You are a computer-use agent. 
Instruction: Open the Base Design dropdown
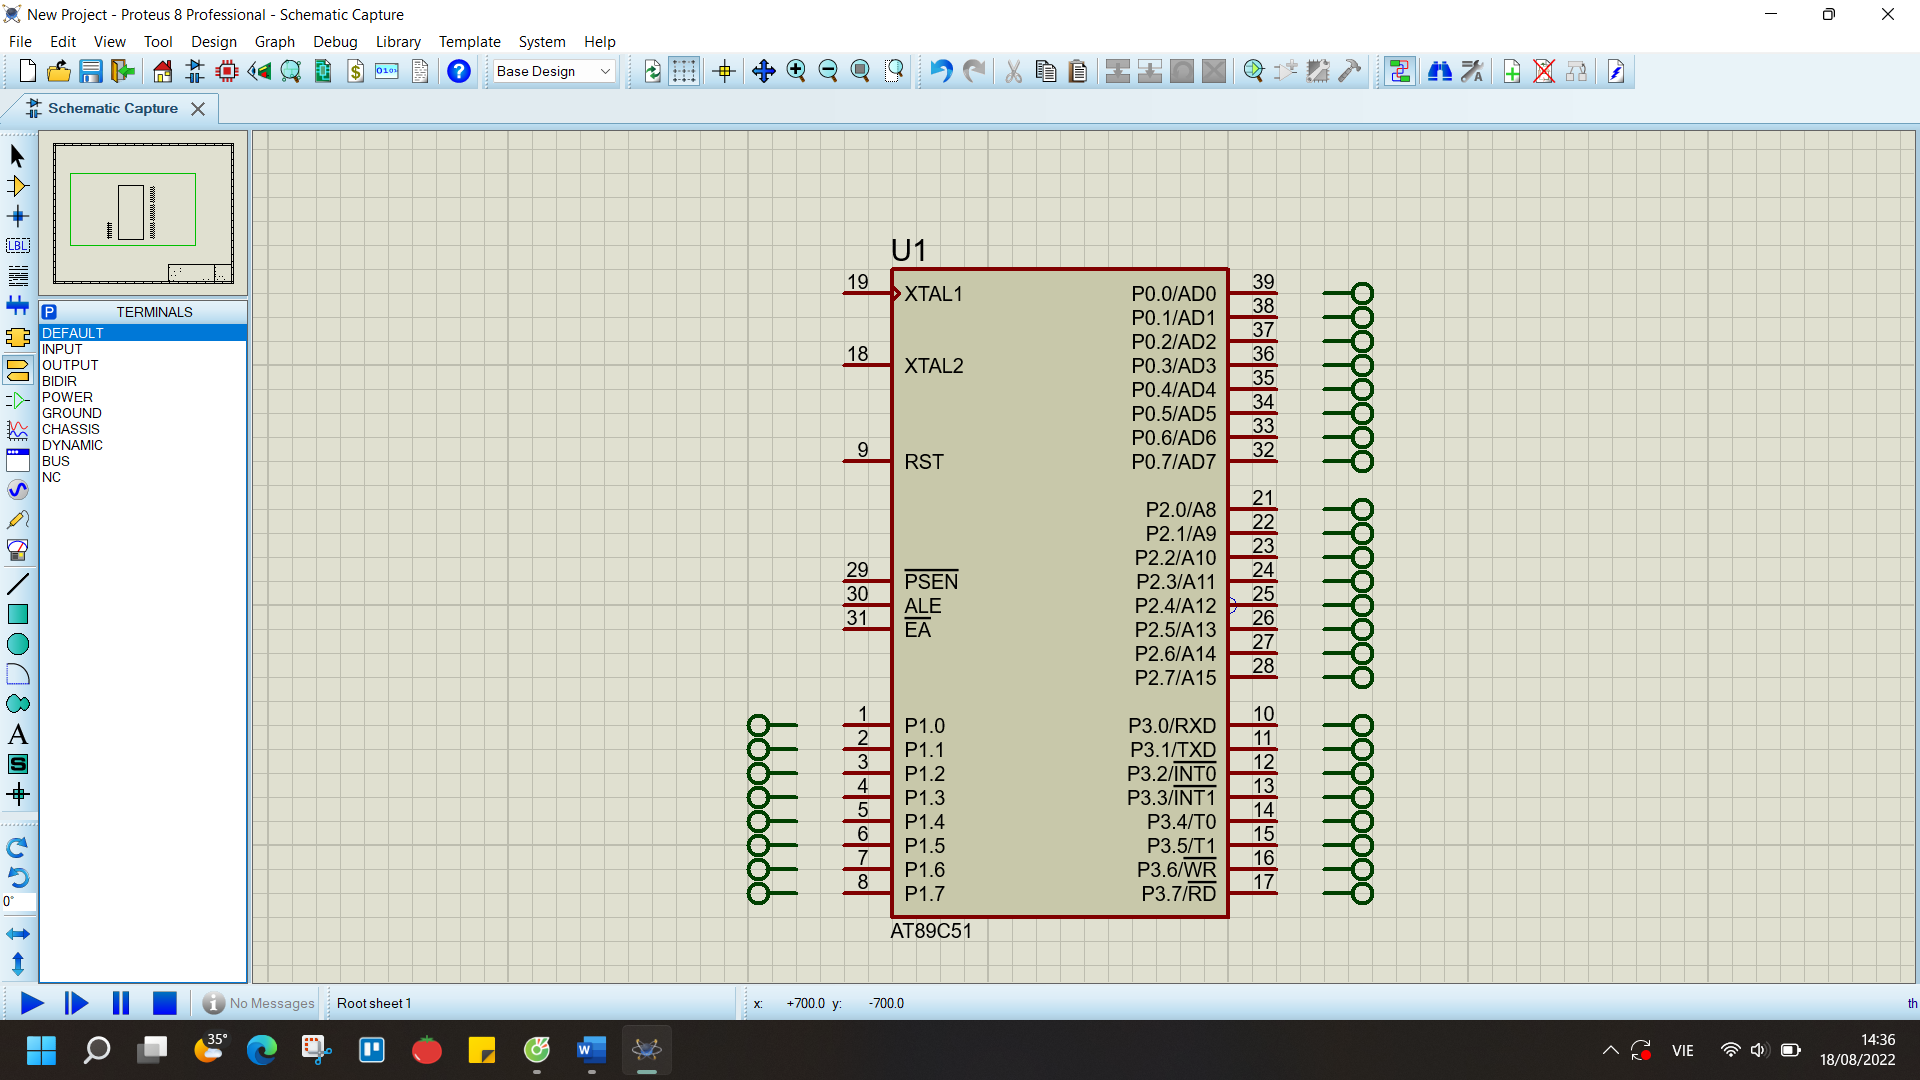(553, 71)
